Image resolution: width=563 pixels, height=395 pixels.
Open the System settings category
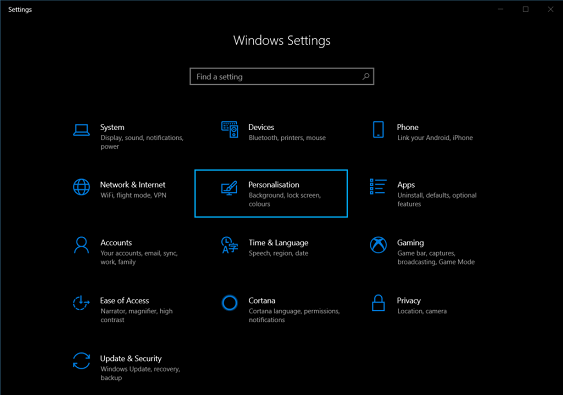point(112,127)
